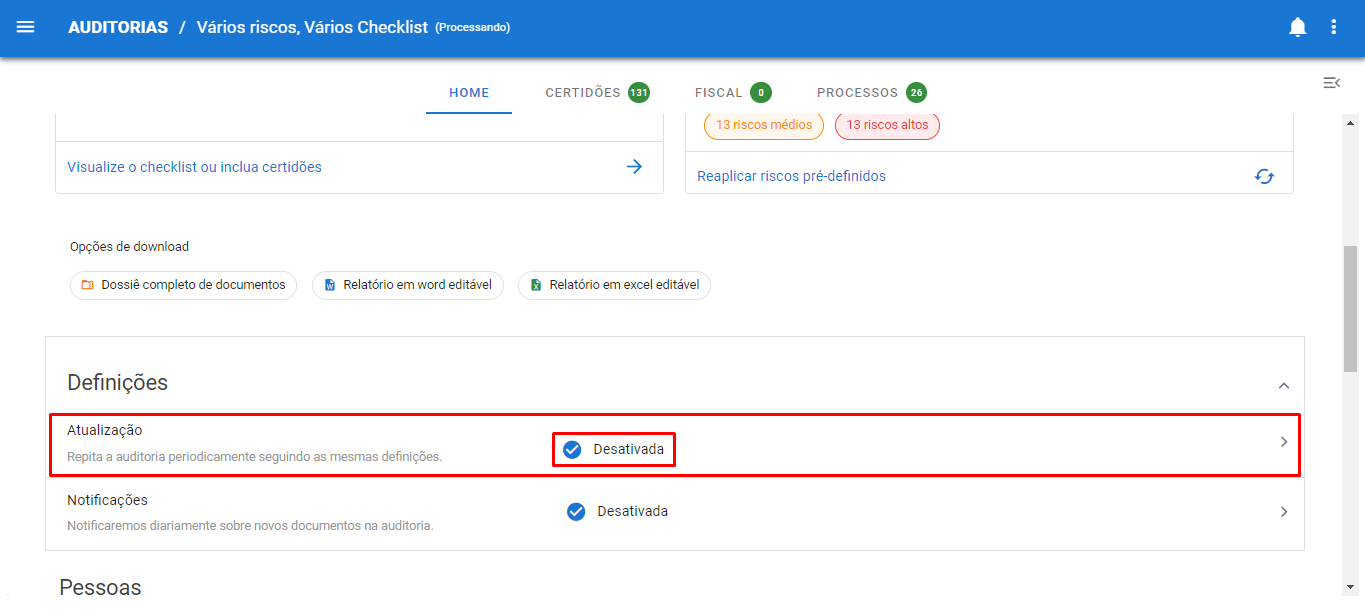The height and width of the screenshot is (616, 1365).
Task: Click the Notificações status check icon
Action: coord(576,511)
